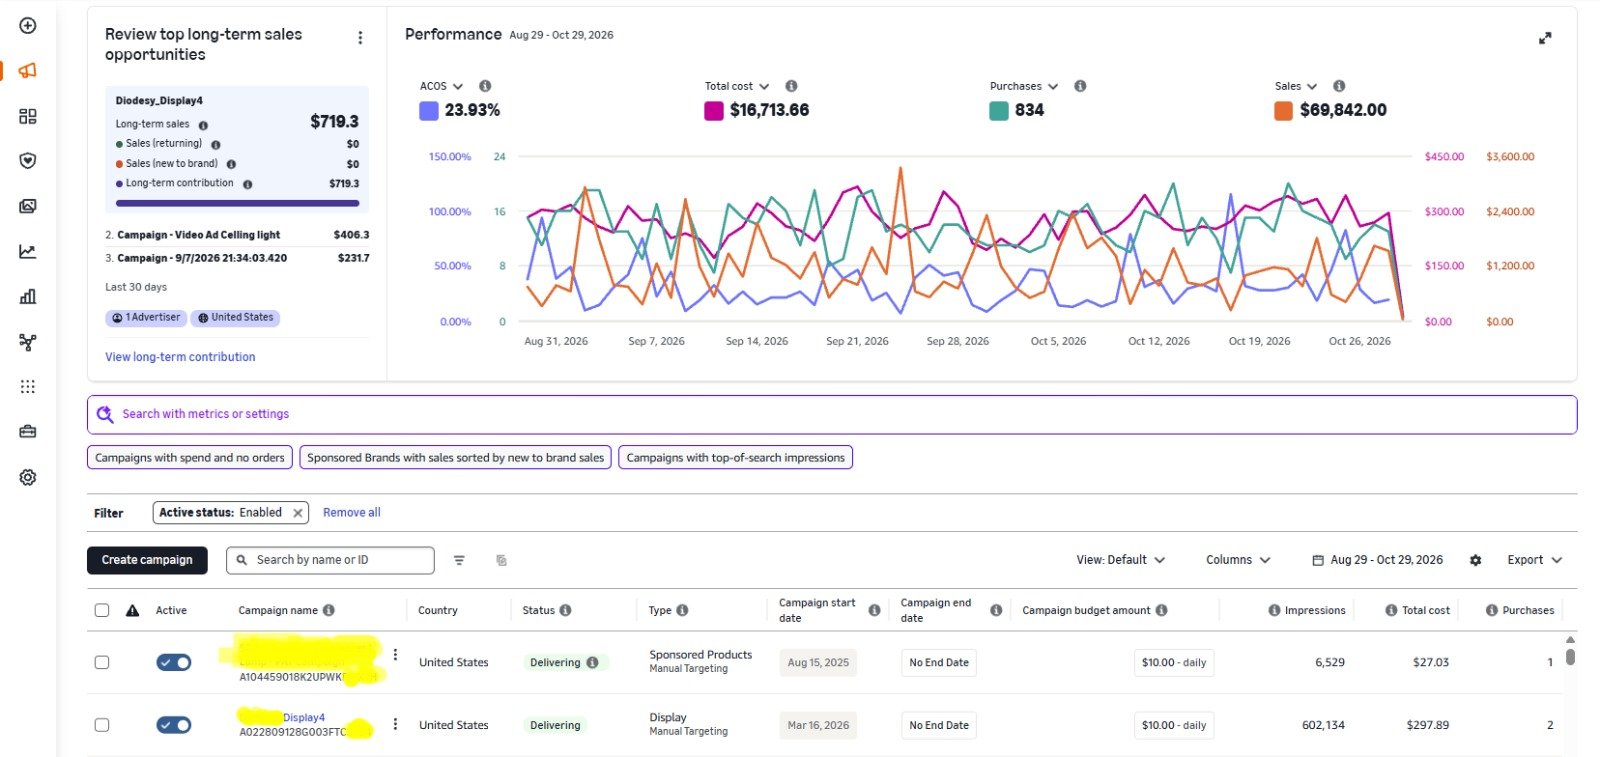
Task: Toggle Active switch for Sponsored Products campaign
Action: 174,662
